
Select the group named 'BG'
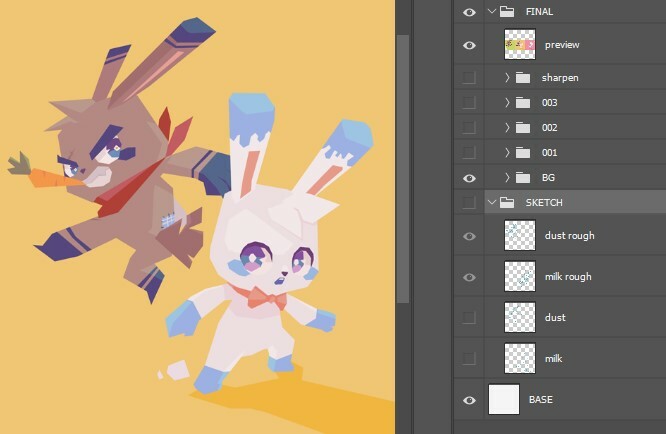click(548, 178)
